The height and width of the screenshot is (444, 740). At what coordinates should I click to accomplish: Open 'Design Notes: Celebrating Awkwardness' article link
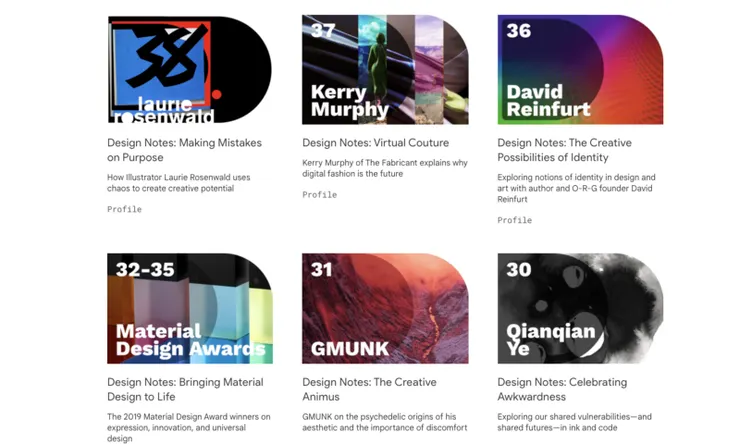[x=562, y=389]
